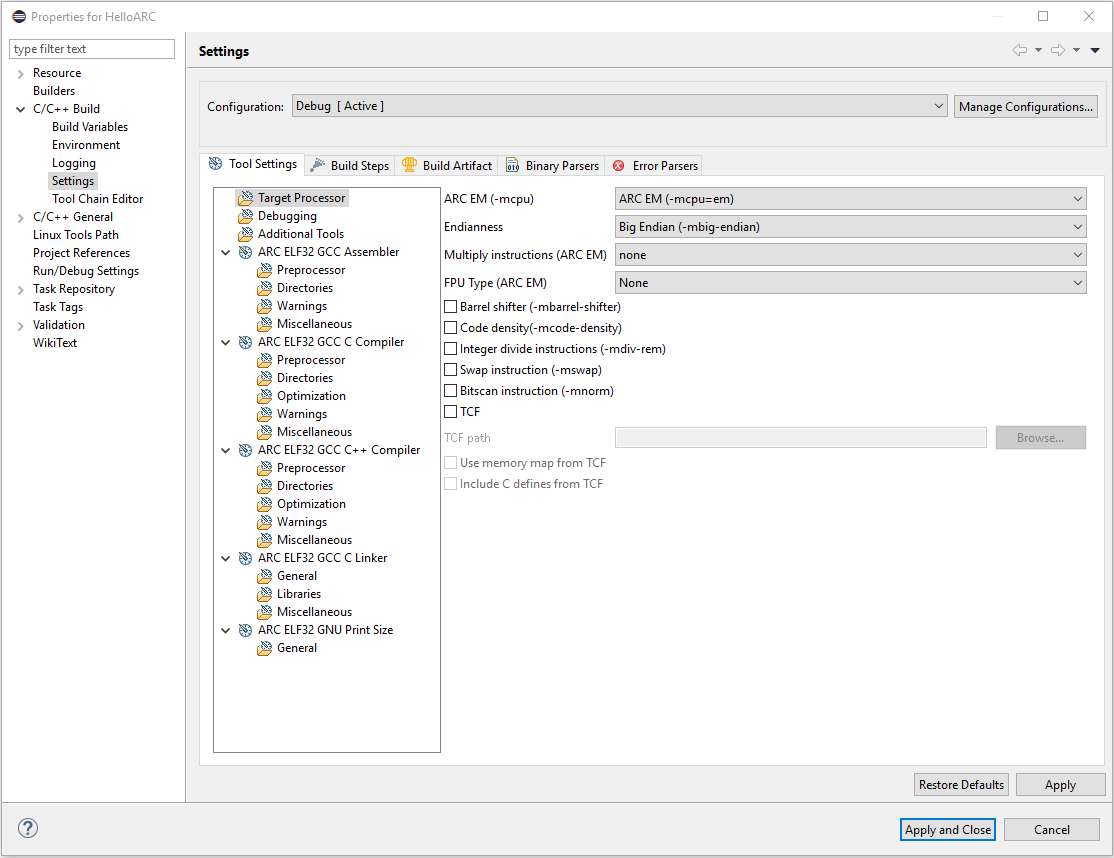Open the ARC EM -mcpu dropdown
Image resolution: width=1114 pixels, height=858 pixels.
click(x=850, y=199)
